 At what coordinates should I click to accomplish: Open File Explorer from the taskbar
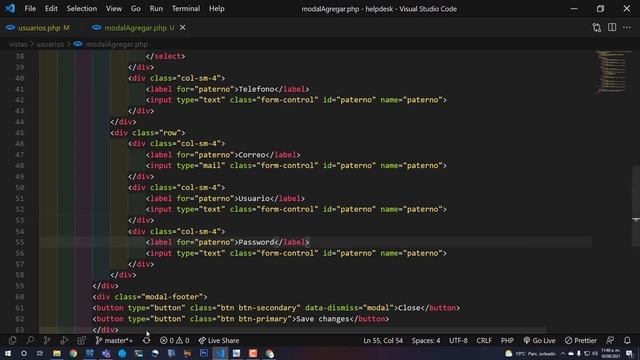pos(57,353)
